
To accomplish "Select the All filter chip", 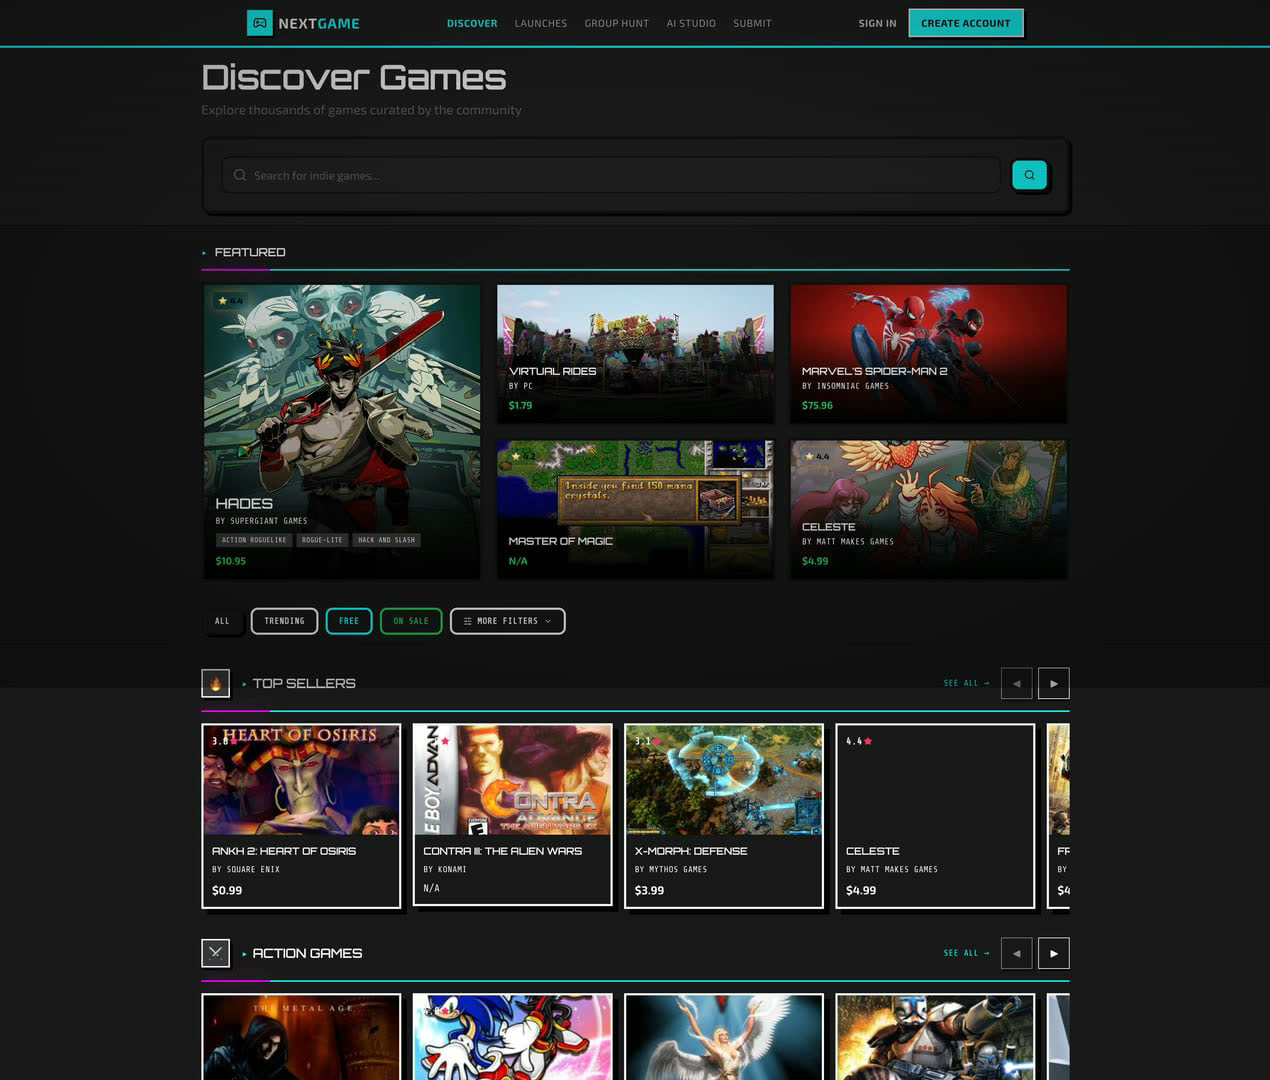I will coord(222,621).
